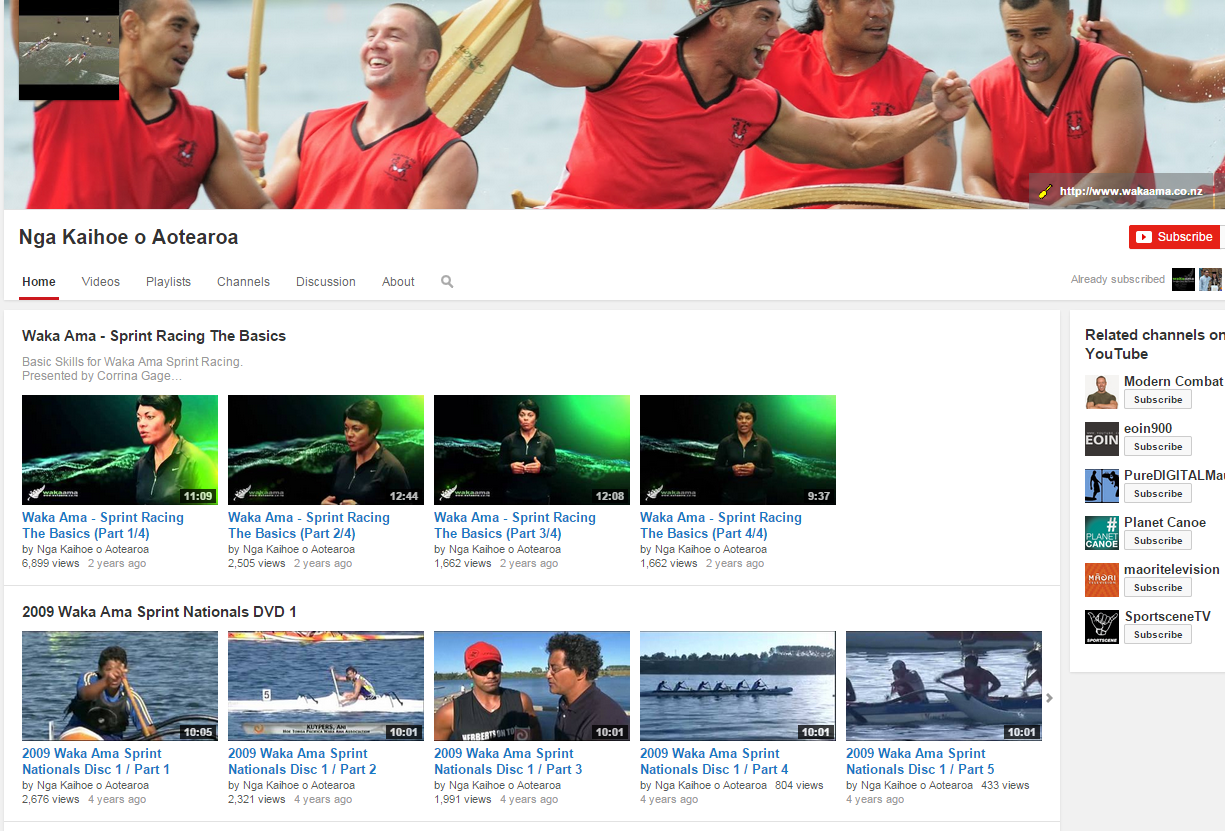
Task: Play the Nationals Disc 1 Part 3 thumbnail
Action: pyautogui.click(x=532, y=686)
